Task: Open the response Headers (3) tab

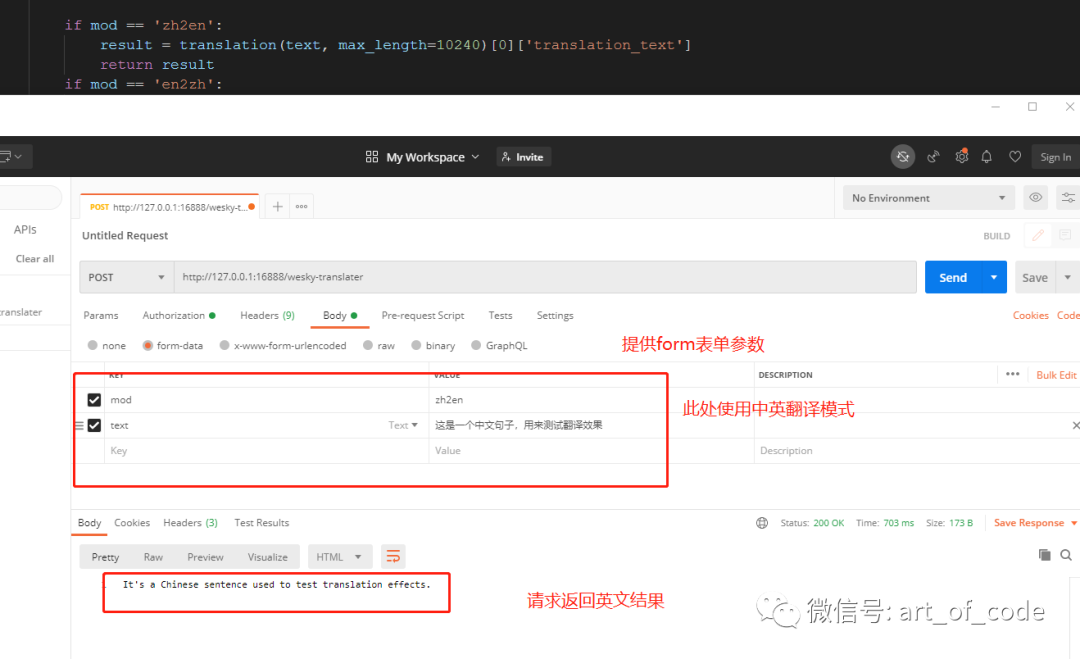Action: point(191,523)
